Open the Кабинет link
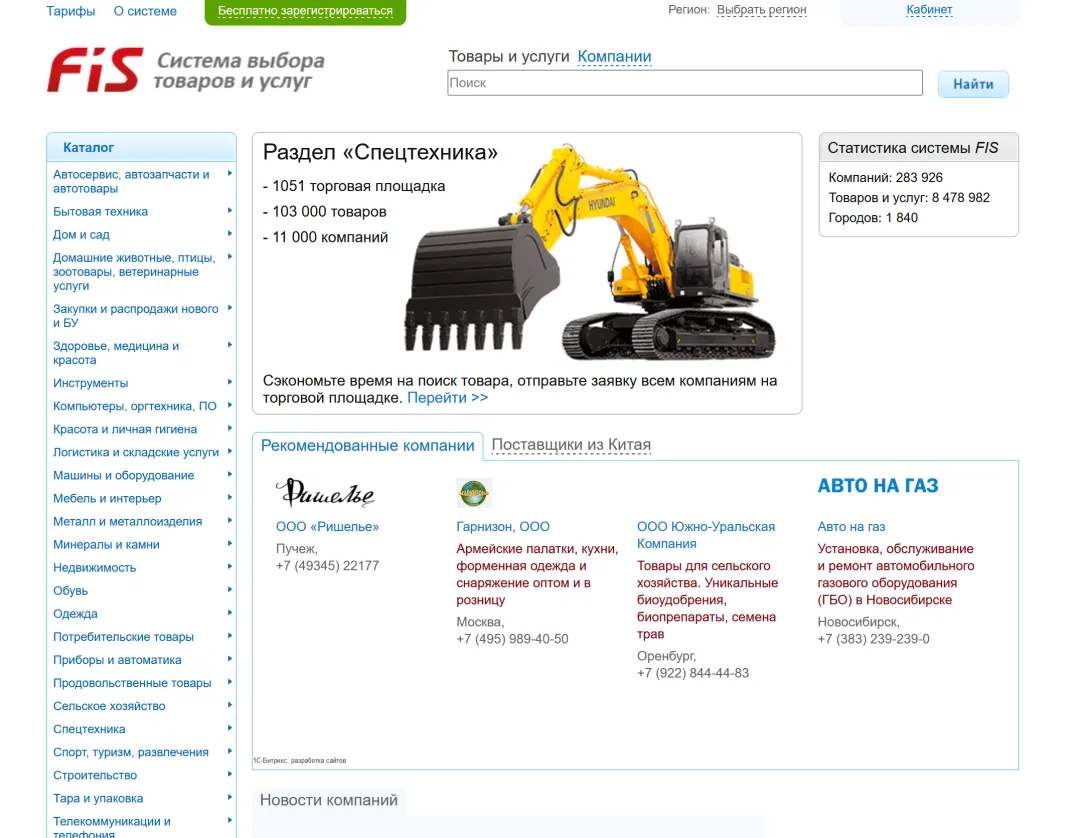 928,10
